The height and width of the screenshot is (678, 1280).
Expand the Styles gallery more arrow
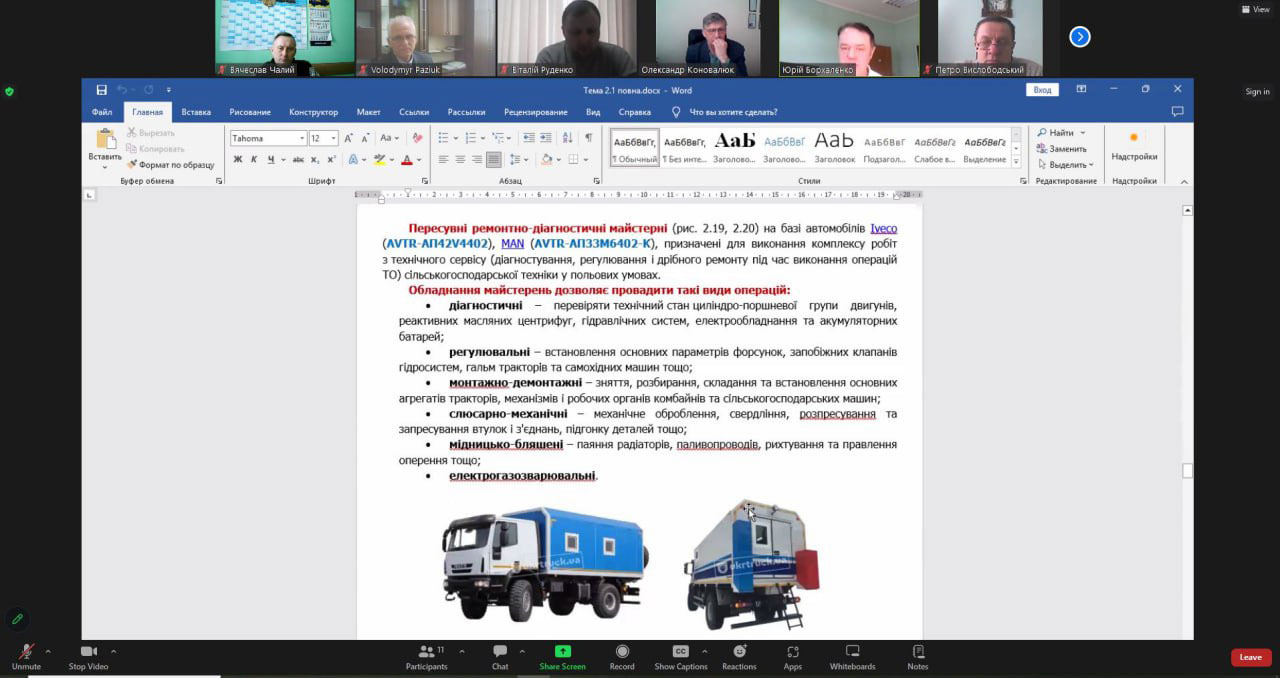(1016, 161)
